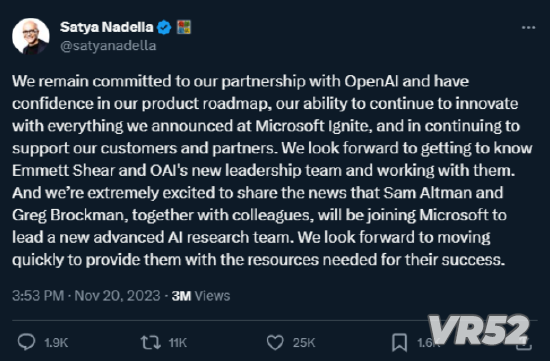
Task: Bookmark the tweet using the bookmark icon
Action: 399,342
